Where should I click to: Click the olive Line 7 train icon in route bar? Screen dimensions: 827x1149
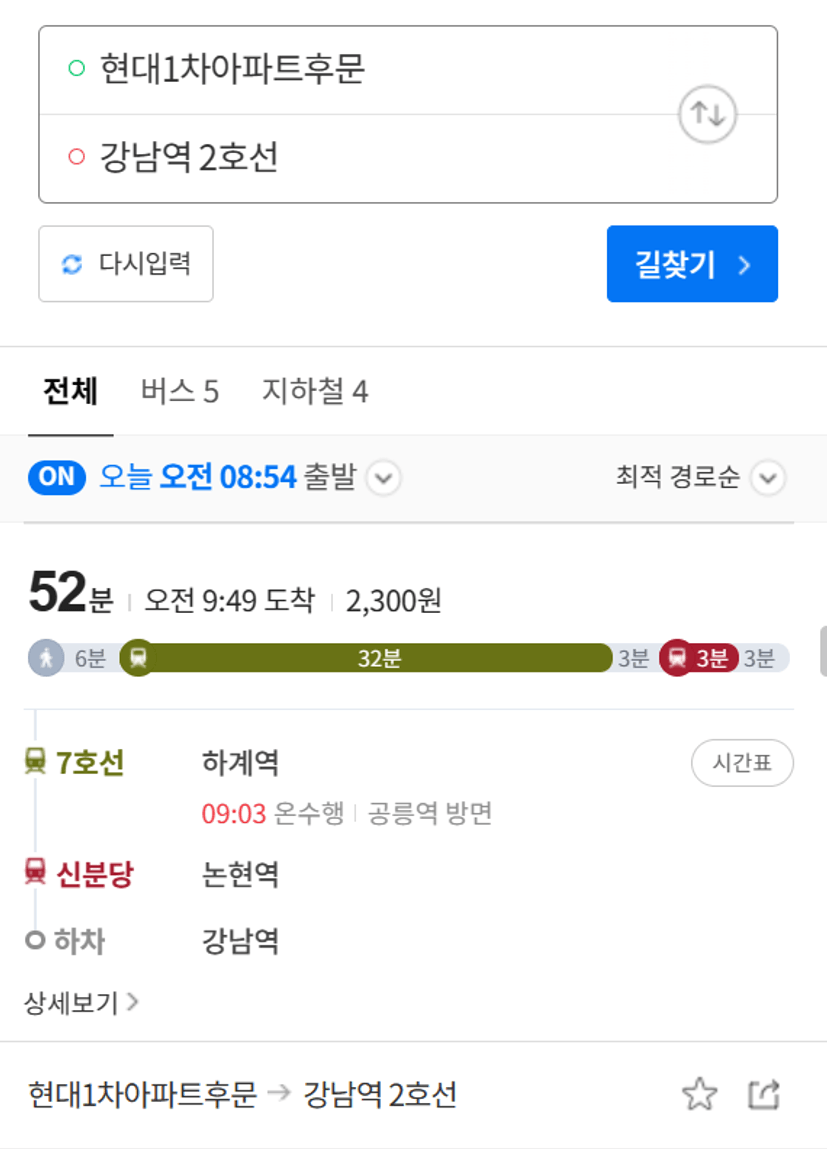138,658
